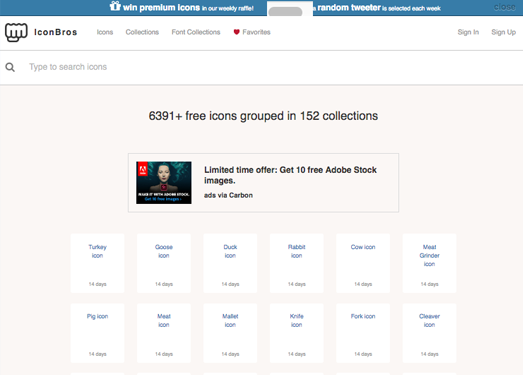Image resolution: width=523 pixels, height=375 pixels.
Task: Click the red heart Favorites icon
Action: tap(236, 32)
